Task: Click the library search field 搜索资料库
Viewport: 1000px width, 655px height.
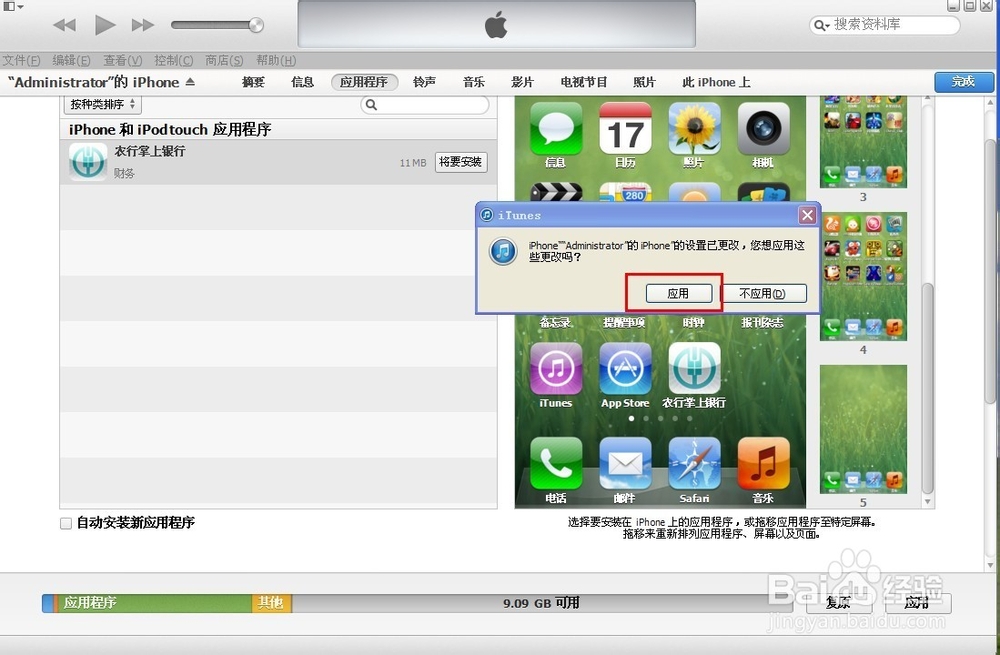Action: [x=884, y=25]
